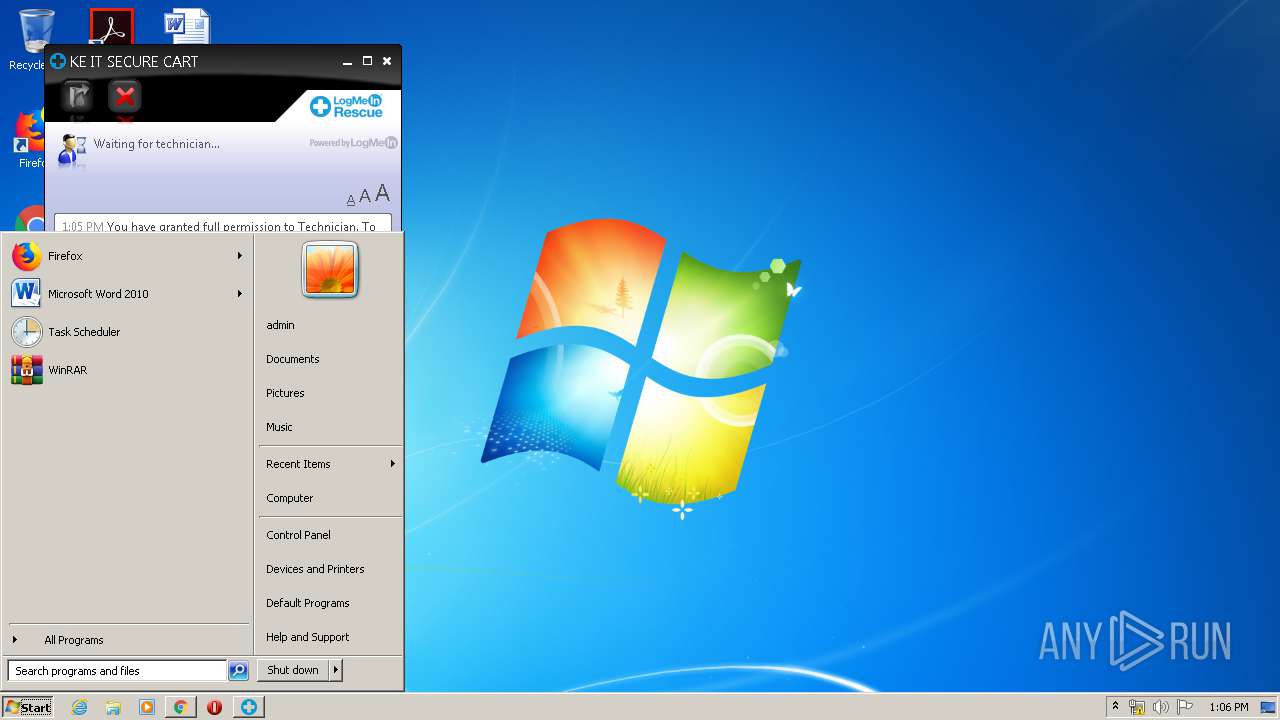Open Devices and Printers
Viewport: 1280px width, 720px height.
click(x=330, y=569)
